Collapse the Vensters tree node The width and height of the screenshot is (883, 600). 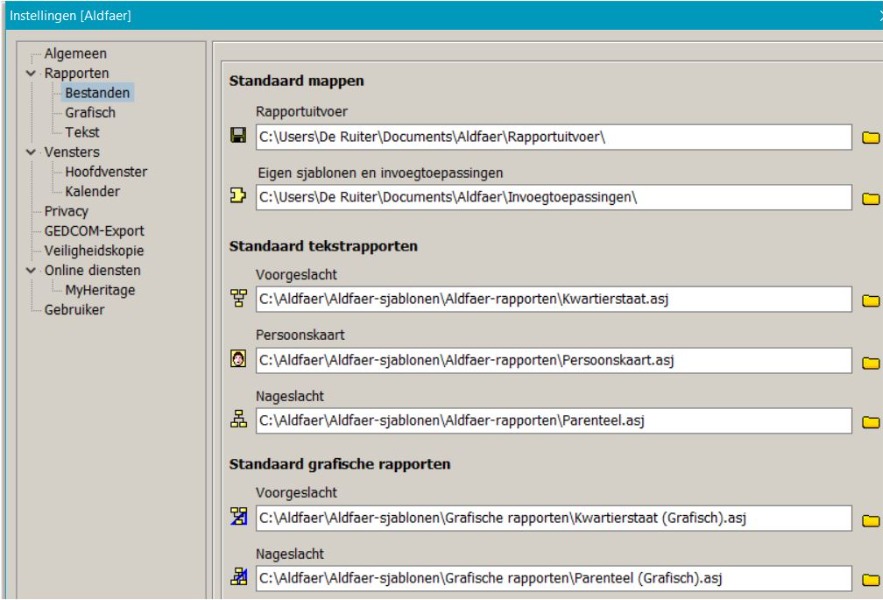click(31, 153)
